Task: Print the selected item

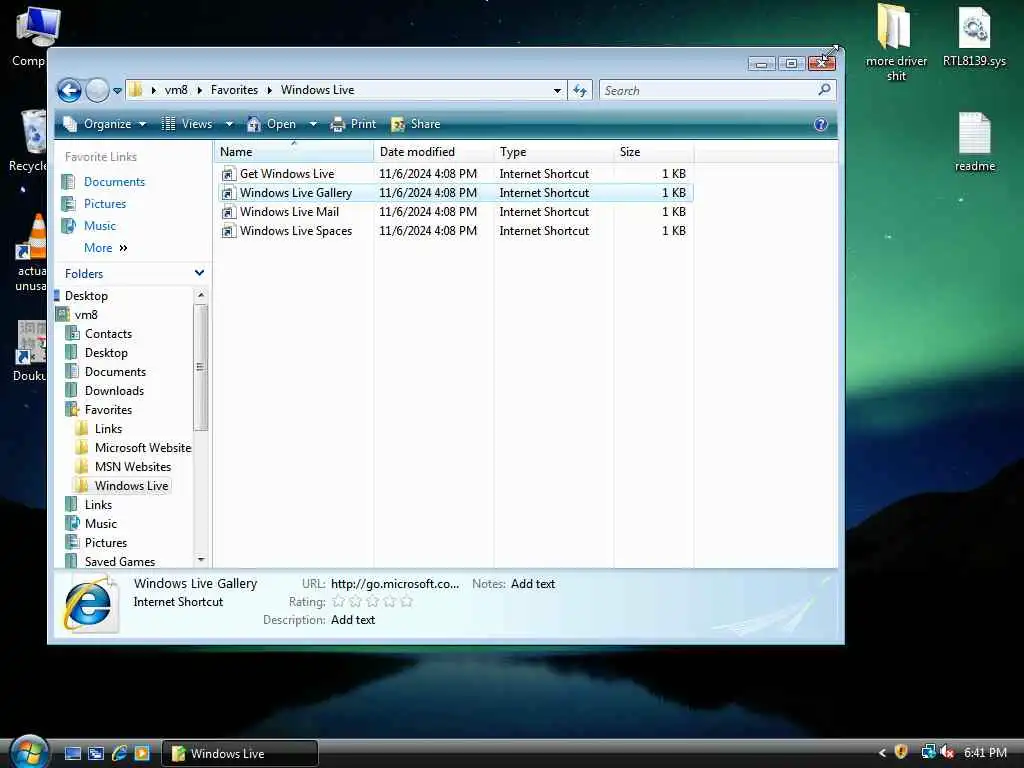Action: click(353, 124)
